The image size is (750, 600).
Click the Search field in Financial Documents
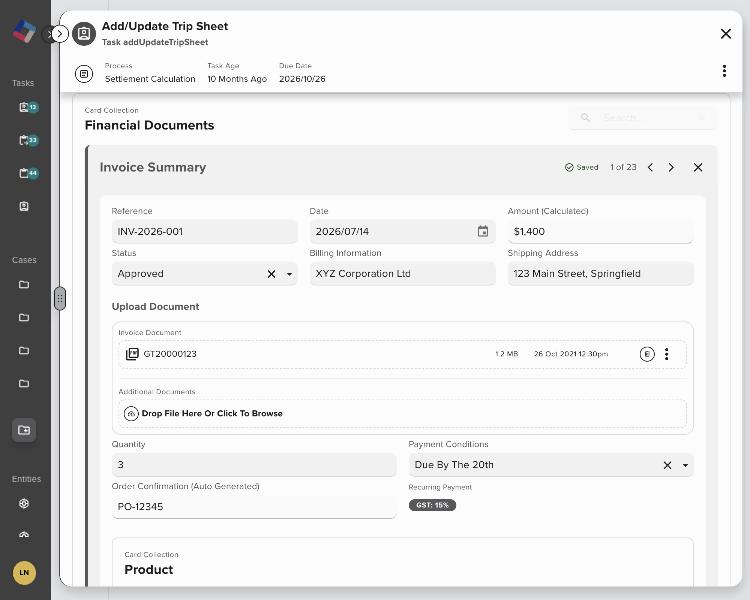coord(642,118)
